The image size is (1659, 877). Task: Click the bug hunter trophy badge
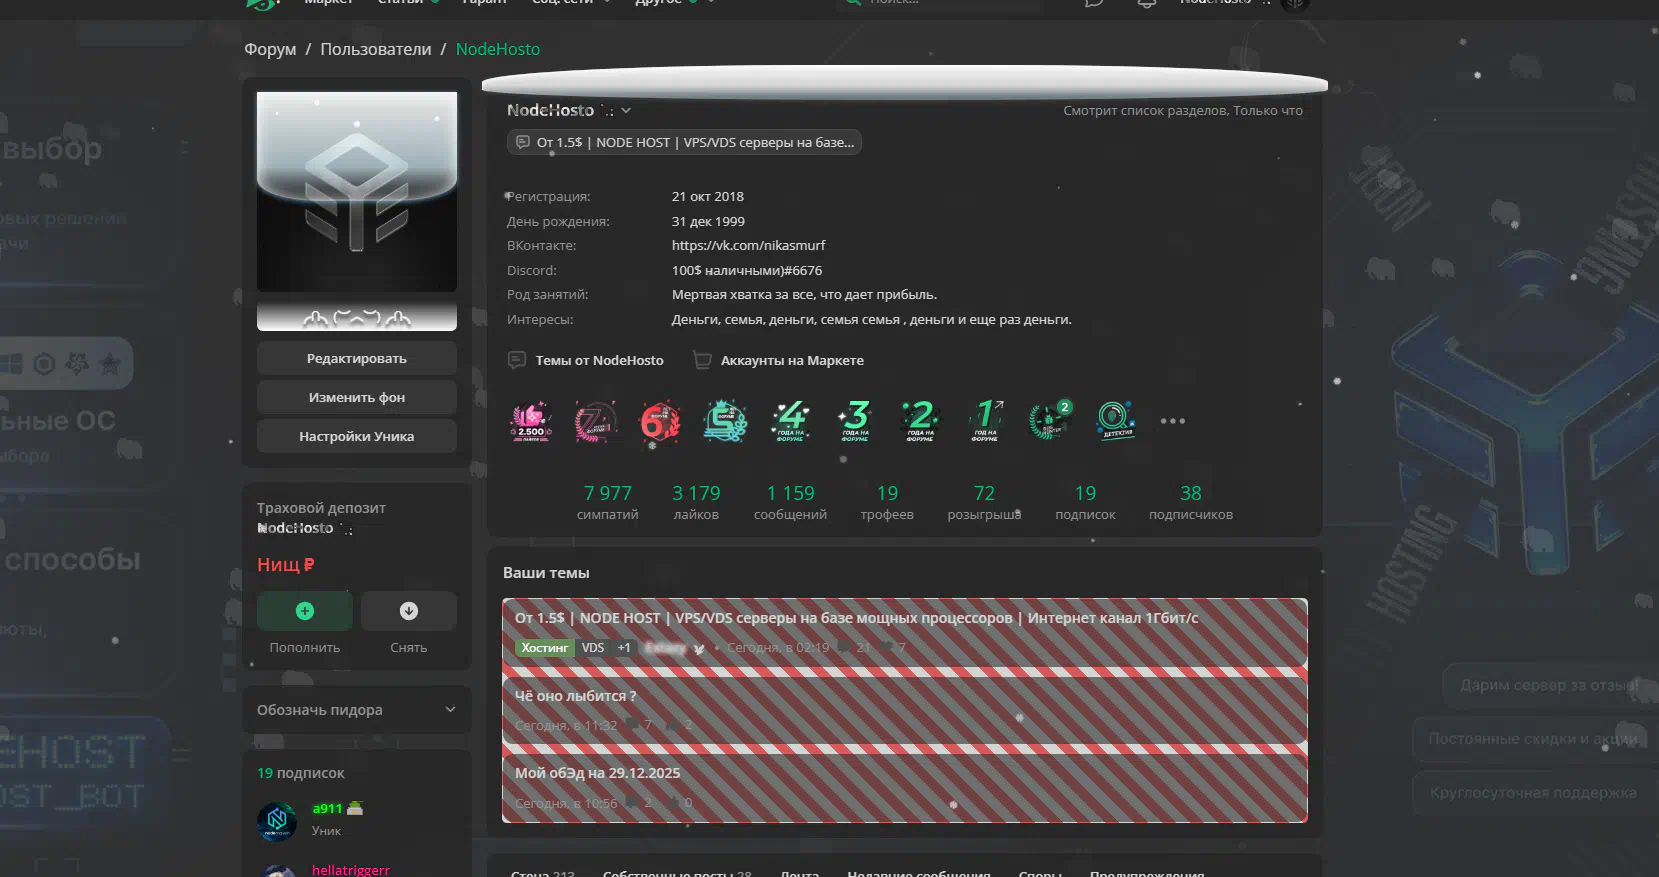pyautogui.click(x=1049, y=421)
